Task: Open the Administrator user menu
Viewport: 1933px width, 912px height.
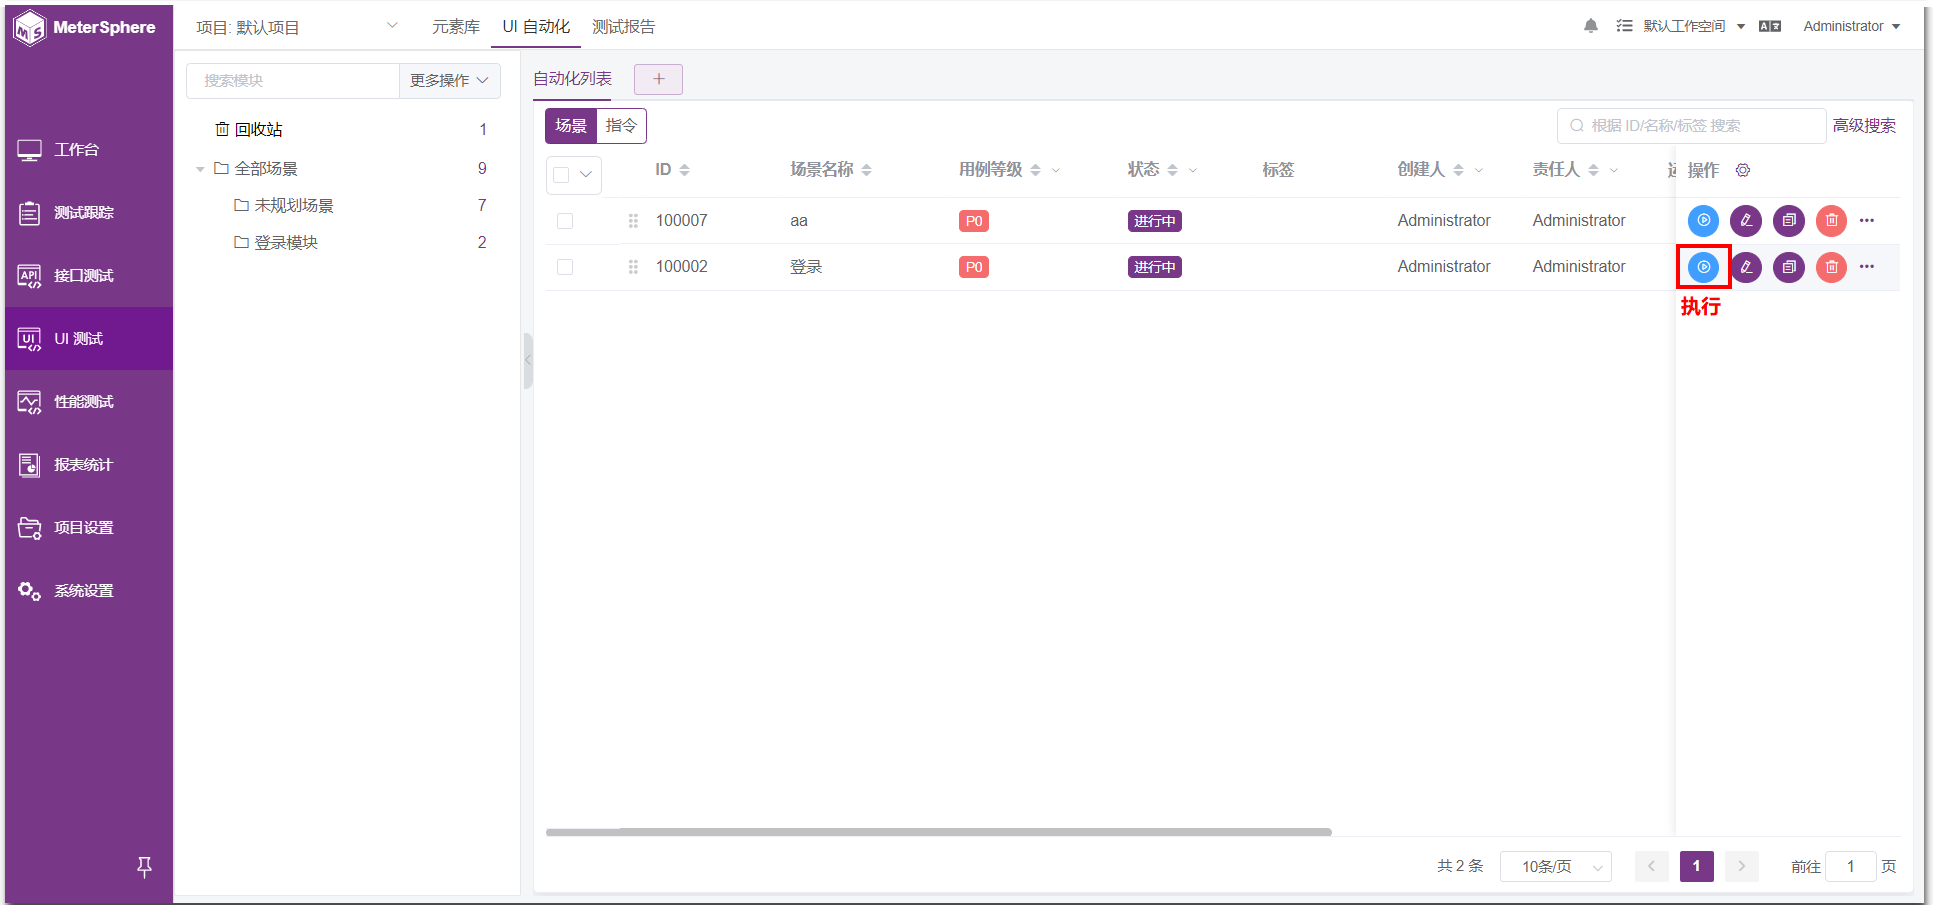Action: pos(1851,26)
